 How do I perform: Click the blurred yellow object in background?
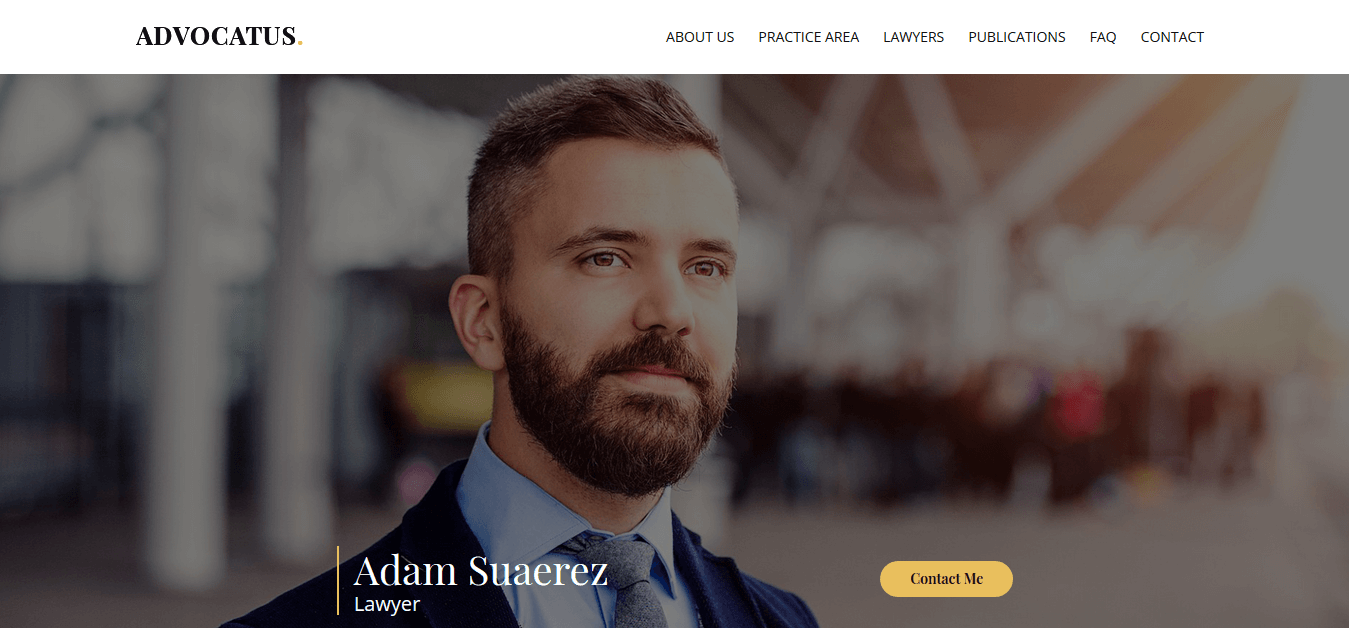pos(447,395)
